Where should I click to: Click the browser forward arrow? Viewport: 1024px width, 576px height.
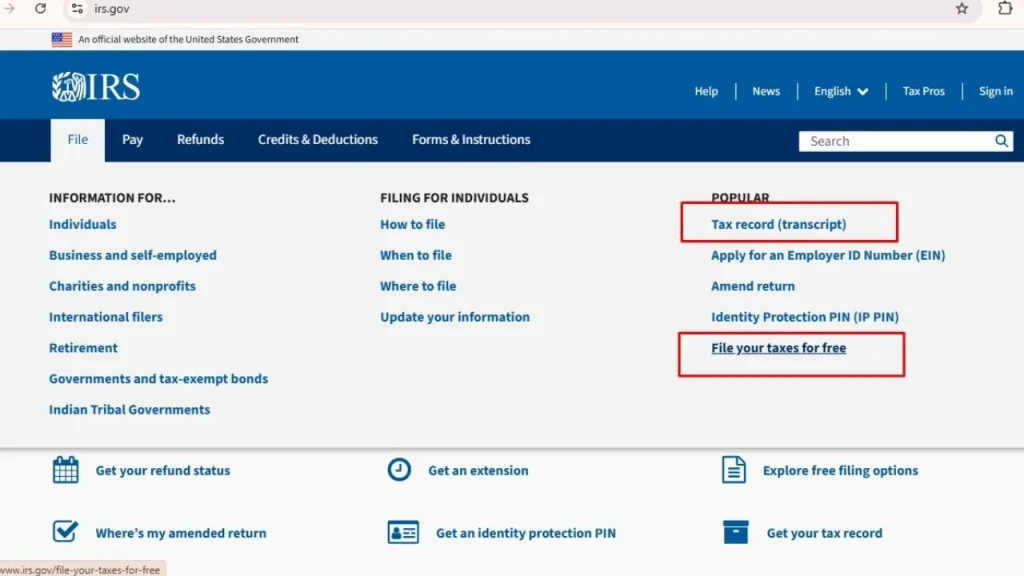tap(10, 8)
